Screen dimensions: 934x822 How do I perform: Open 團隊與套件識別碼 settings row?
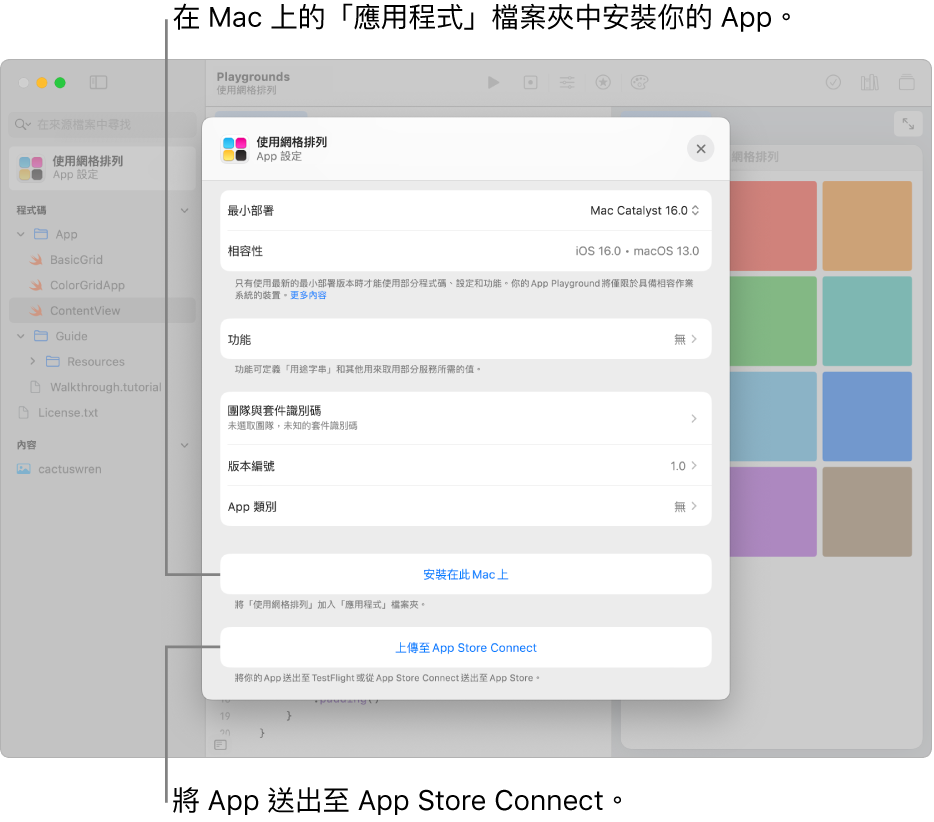tap(466, 418)
